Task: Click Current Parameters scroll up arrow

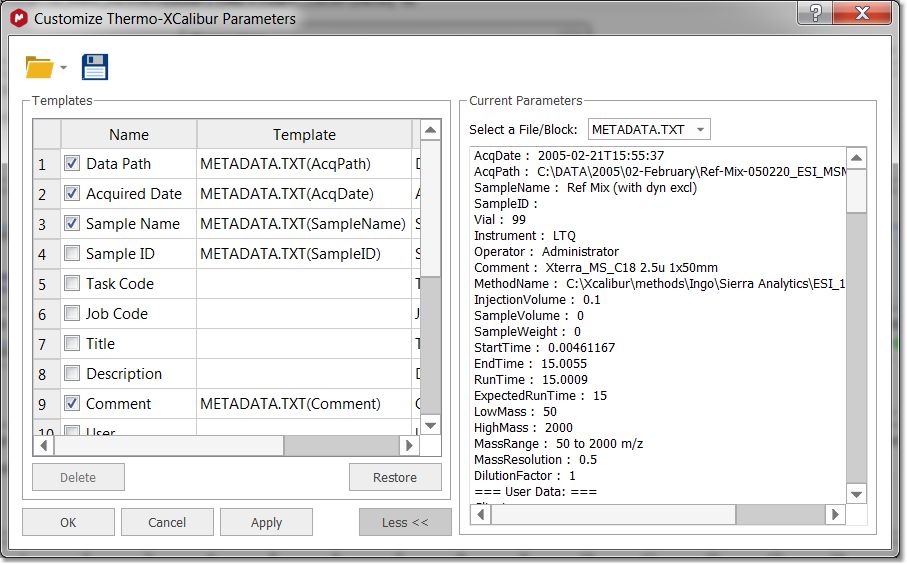Action: [x=857, y=158]
